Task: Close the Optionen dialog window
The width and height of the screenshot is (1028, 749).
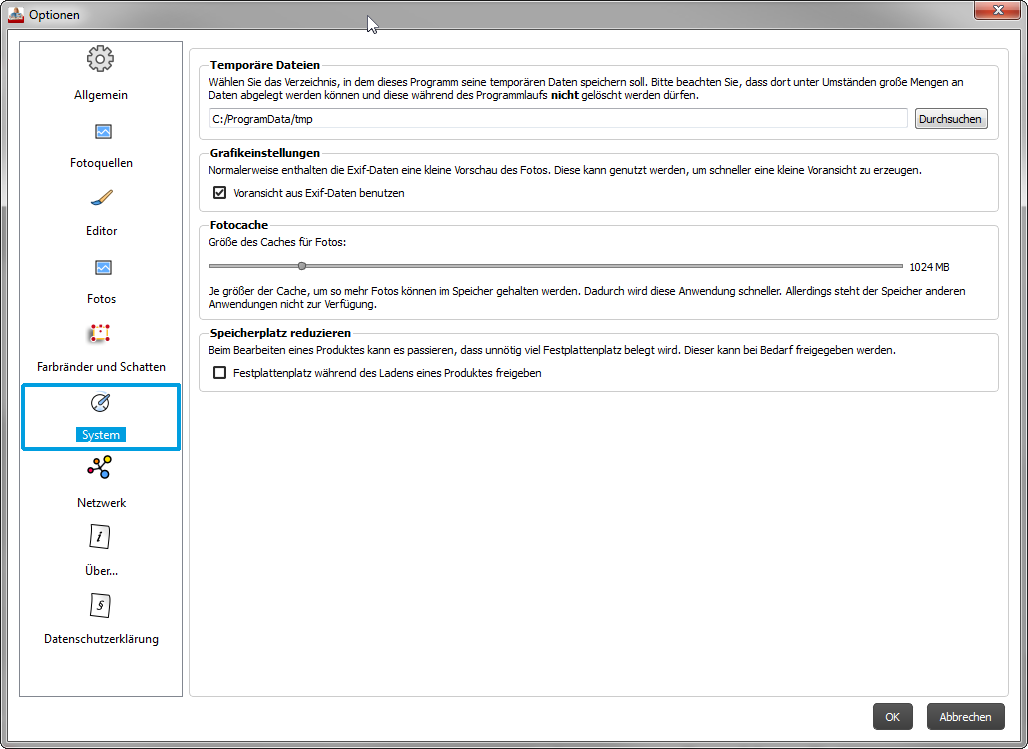Action: [x=997, y=10]
